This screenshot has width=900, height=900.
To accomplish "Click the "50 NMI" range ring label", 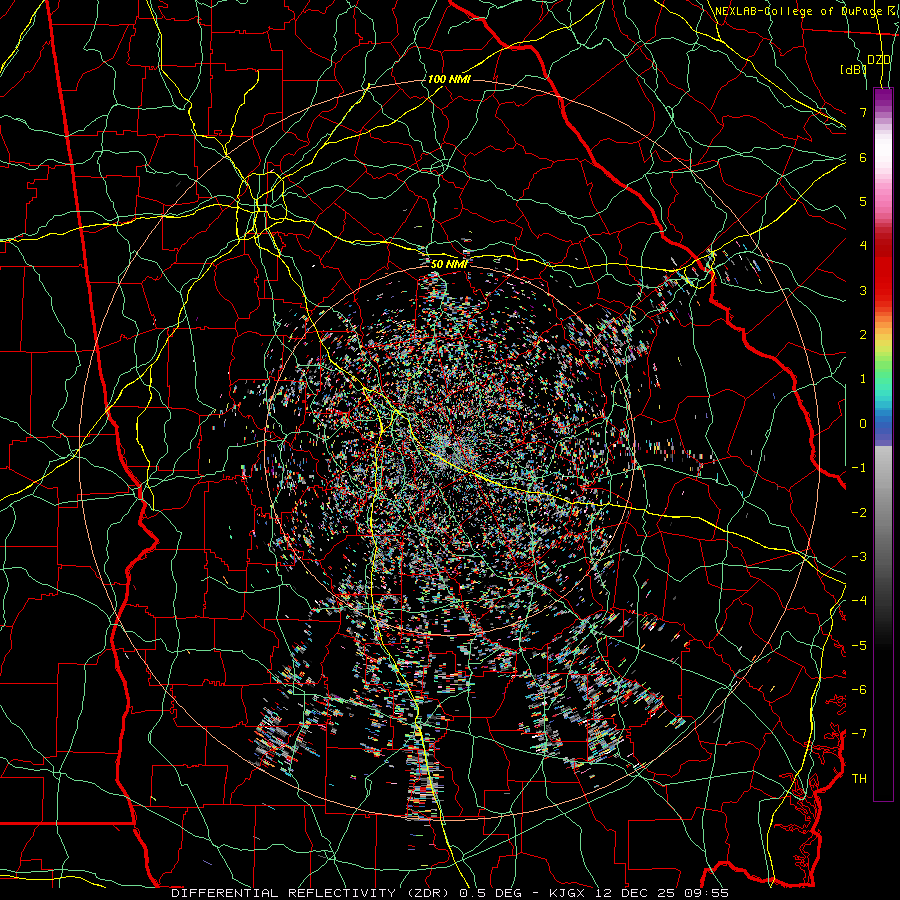I will coord(449,264).
